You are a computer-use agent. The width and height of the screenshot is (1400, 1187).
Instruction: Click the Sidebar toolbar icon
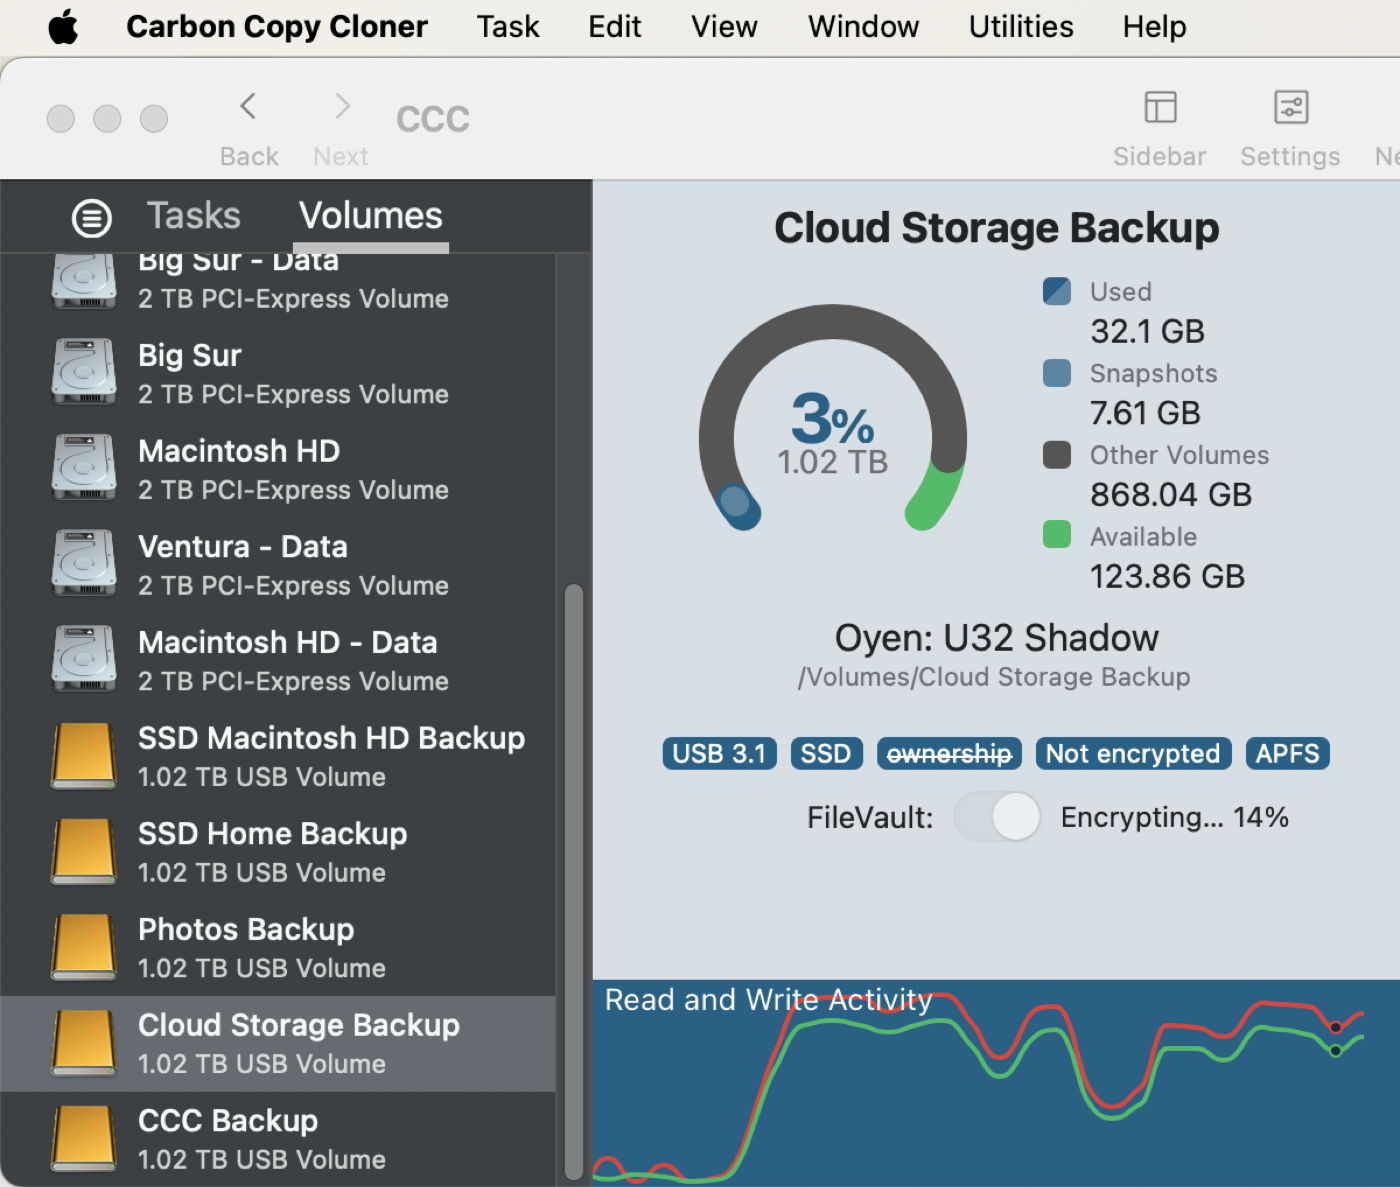click(1160, 107)
